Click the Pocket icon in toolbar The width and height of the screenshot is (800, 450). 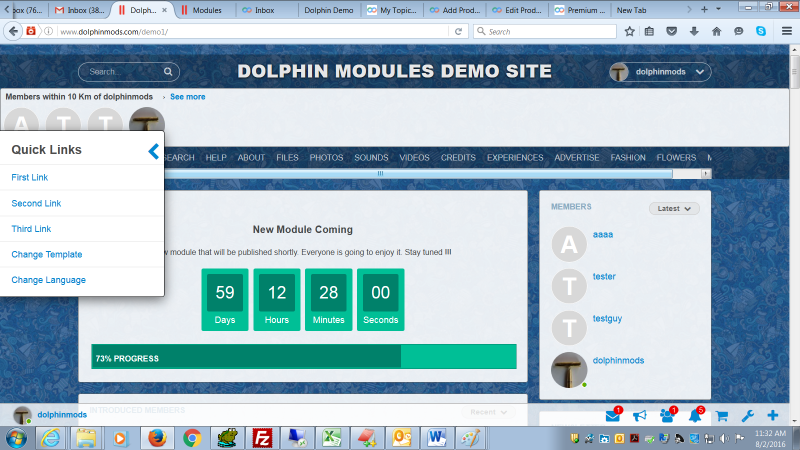tap(671, 32)
